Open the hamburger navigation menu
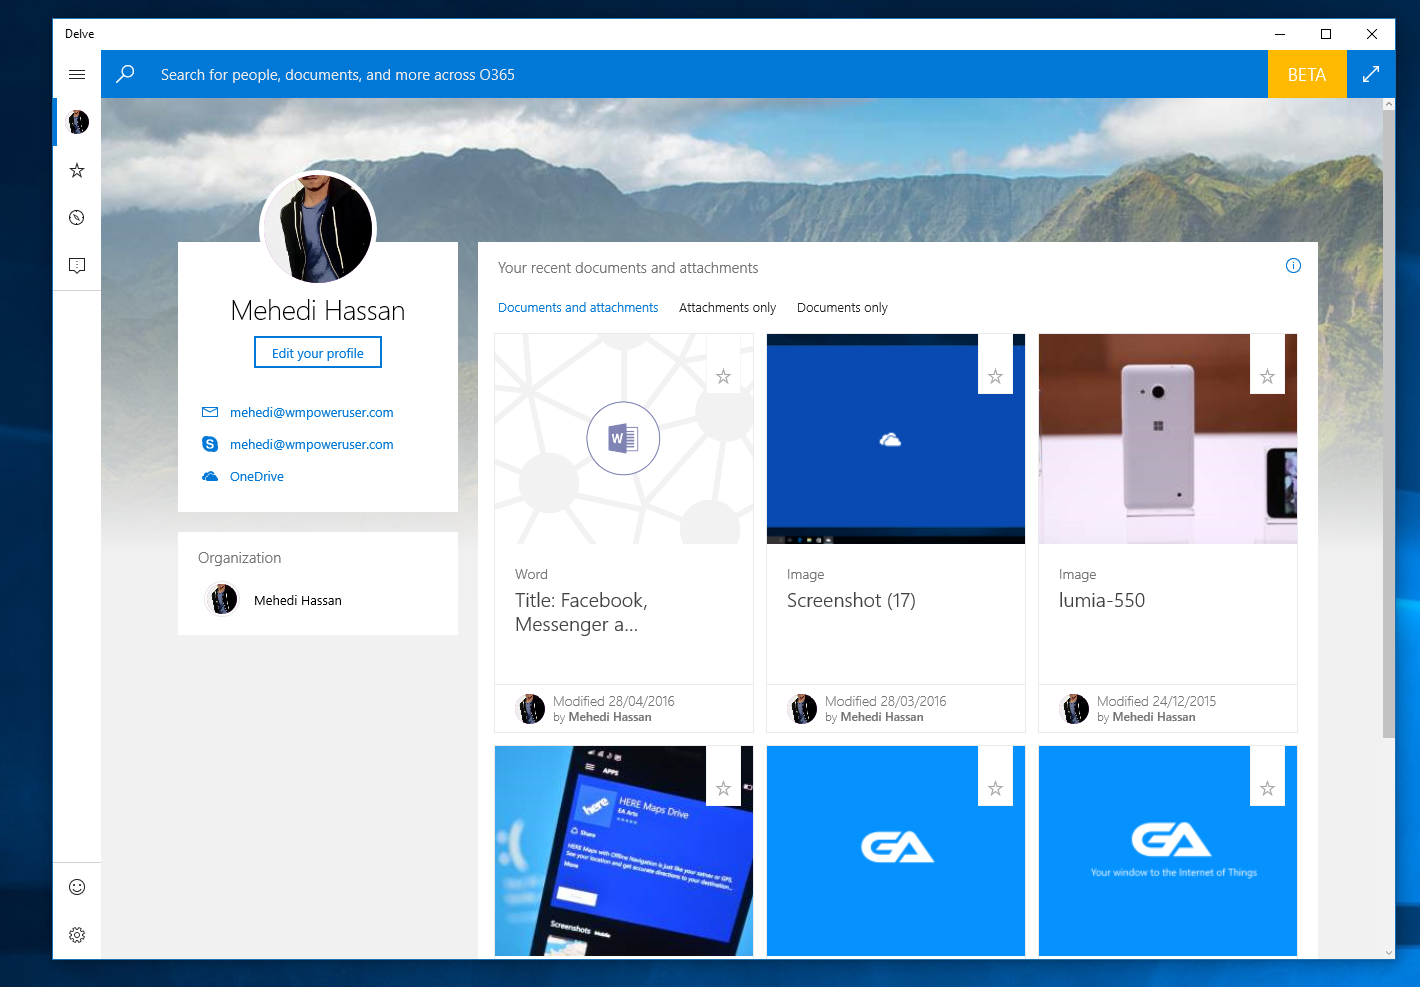1420x987 pixels. pos(77,74)
